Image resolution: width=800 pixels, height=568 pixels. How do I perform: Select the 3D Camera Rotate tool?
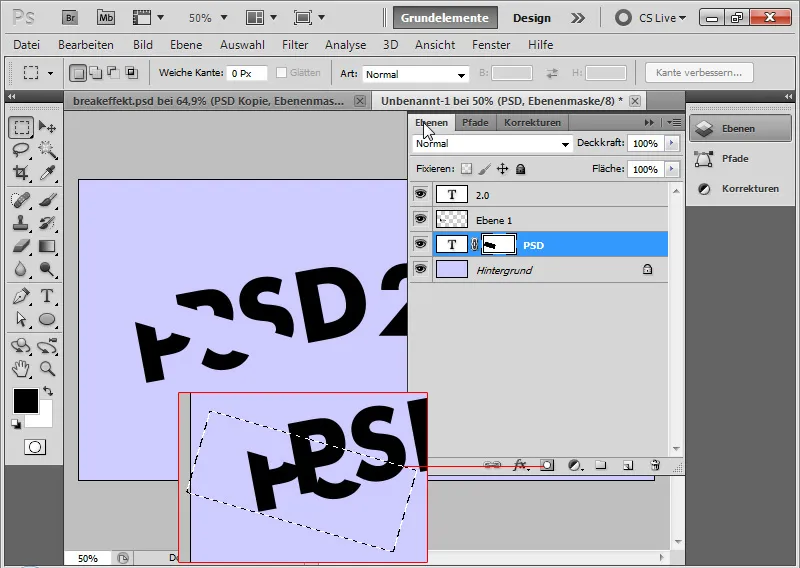[x=47, y=346]
